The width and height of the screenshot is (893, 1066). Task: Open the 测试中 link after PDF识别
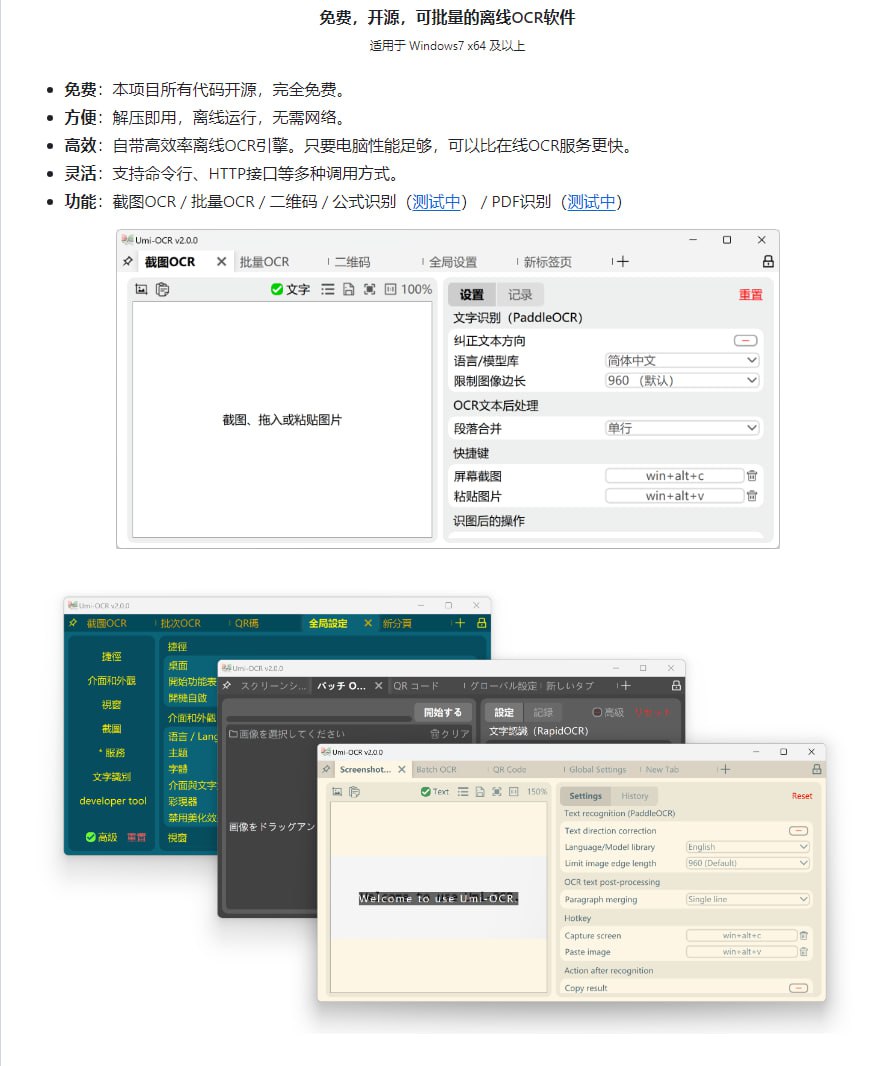pos(591,202)
